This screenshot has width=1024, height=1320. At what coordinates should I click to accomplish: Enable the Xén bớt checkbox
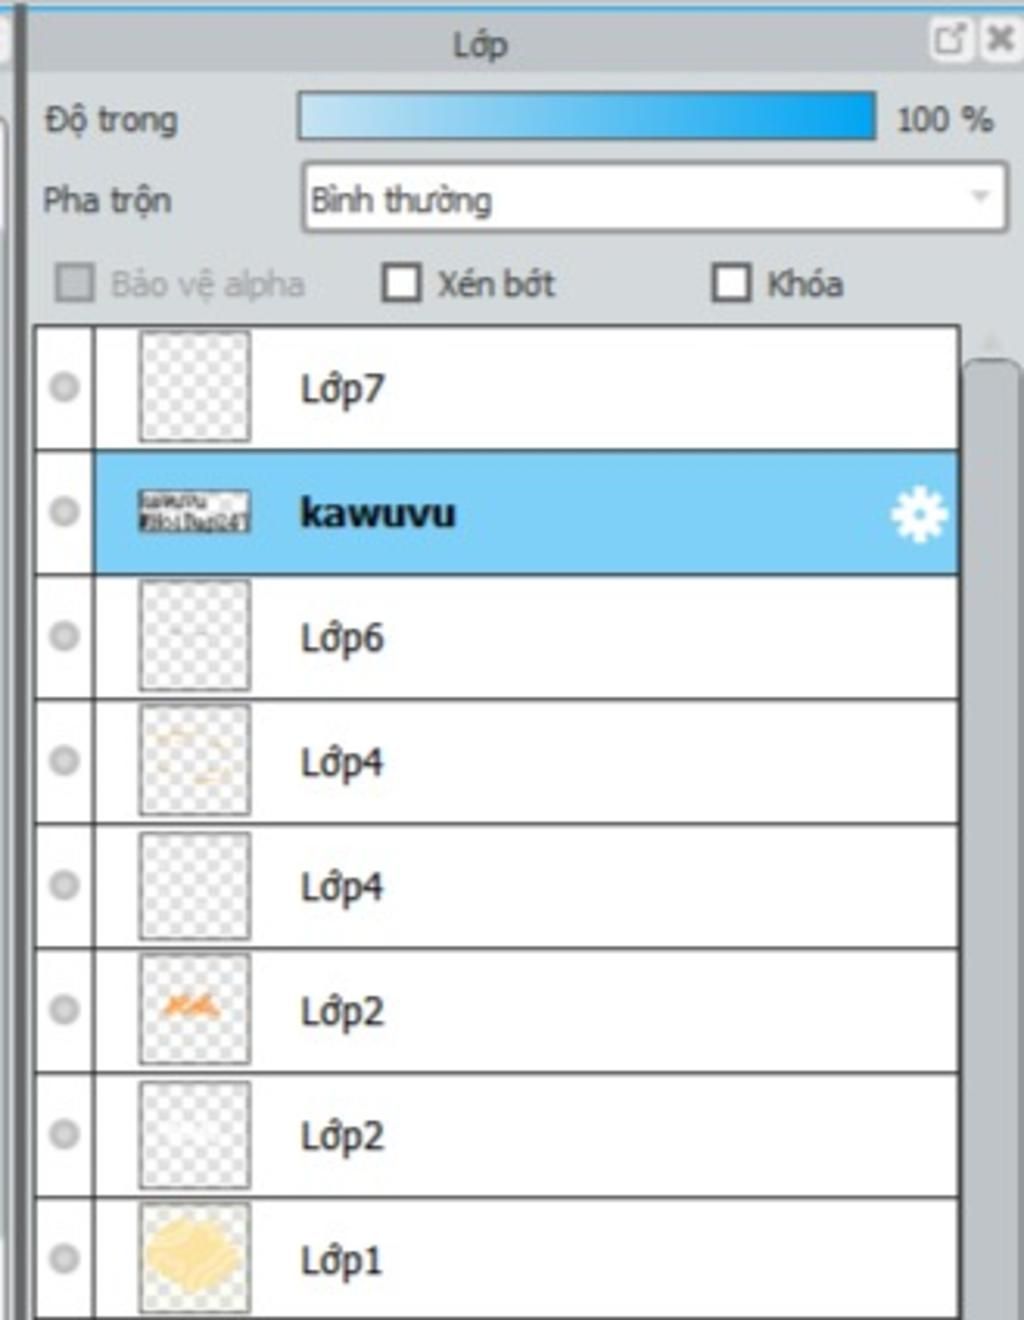(401, 283)
